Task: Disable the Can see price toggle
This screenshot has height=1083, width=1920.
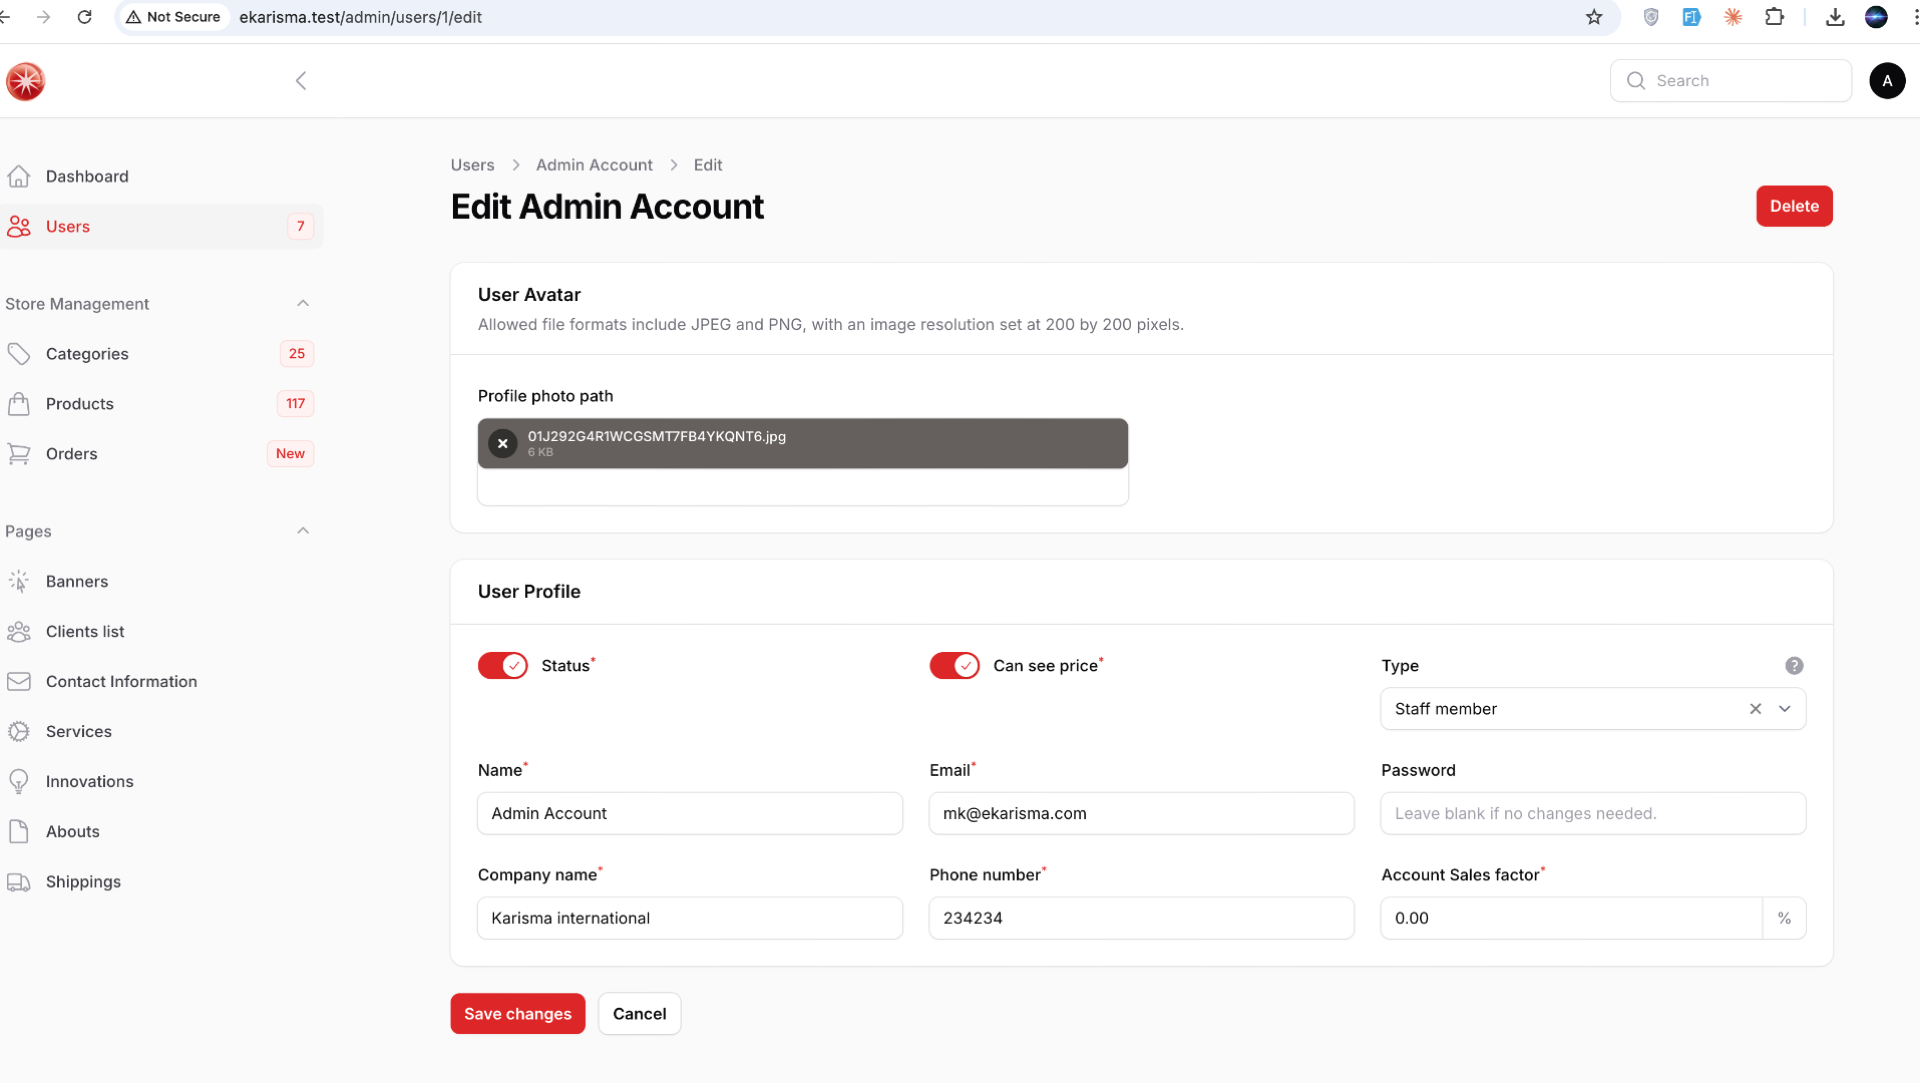Action: 954,666
